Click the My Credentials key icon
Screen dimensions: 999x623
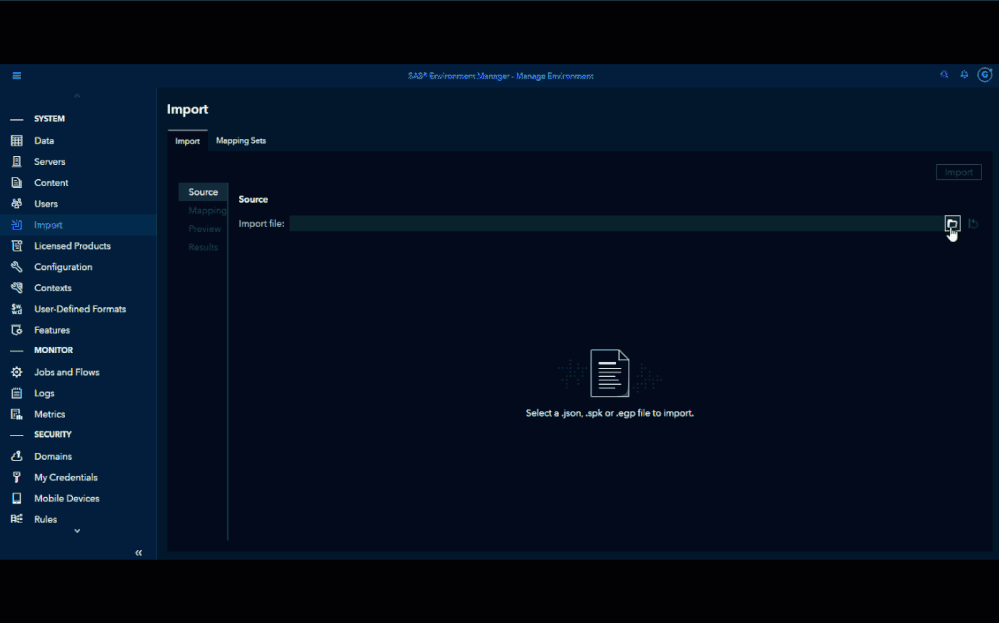click(17, 477)
